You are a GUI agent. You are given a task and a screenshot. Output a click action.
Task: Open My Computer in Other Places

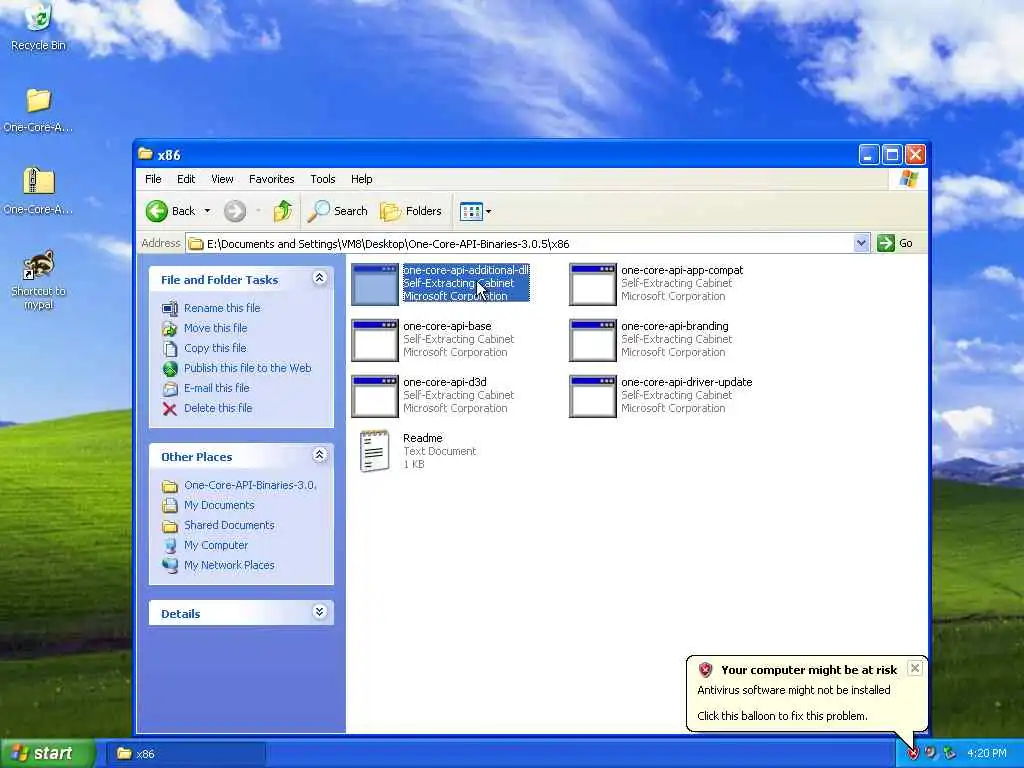click(216, 545)
